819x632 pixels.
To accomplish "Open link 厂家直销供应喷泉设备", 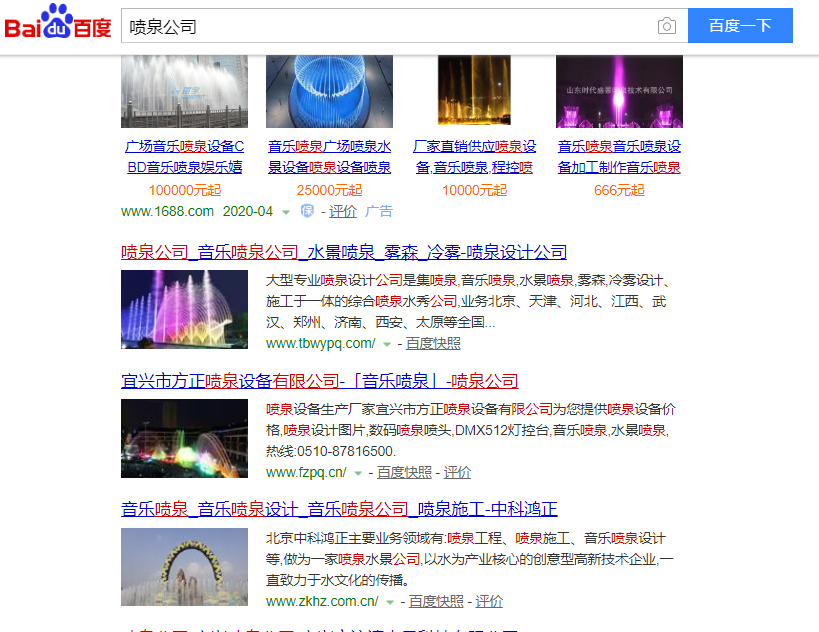I will point(474,157).
